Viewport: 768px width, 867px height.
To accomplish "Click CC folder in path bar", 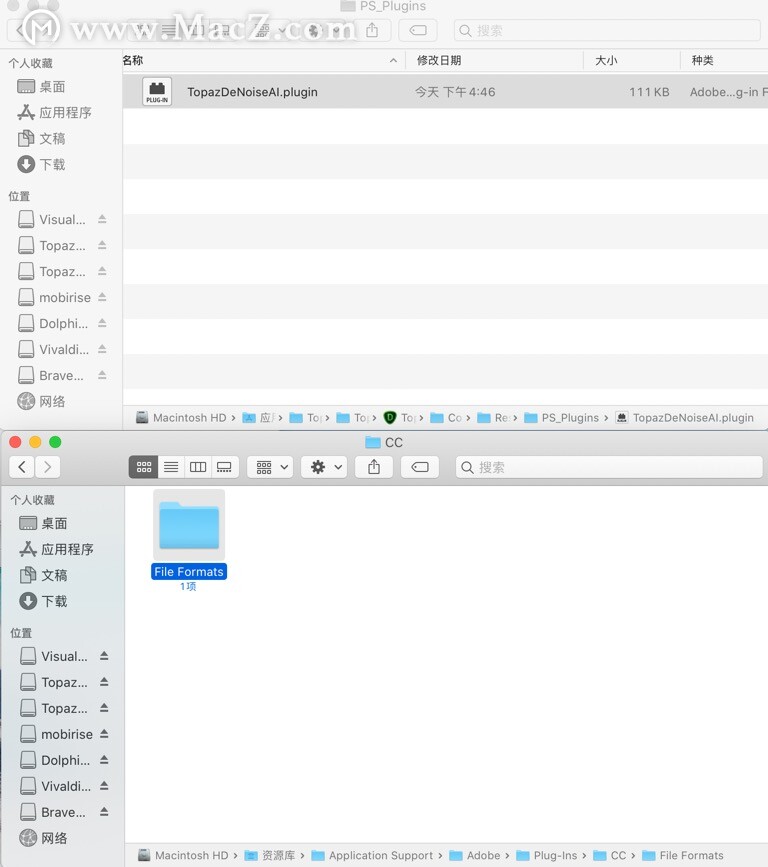I will coord(610,855).
